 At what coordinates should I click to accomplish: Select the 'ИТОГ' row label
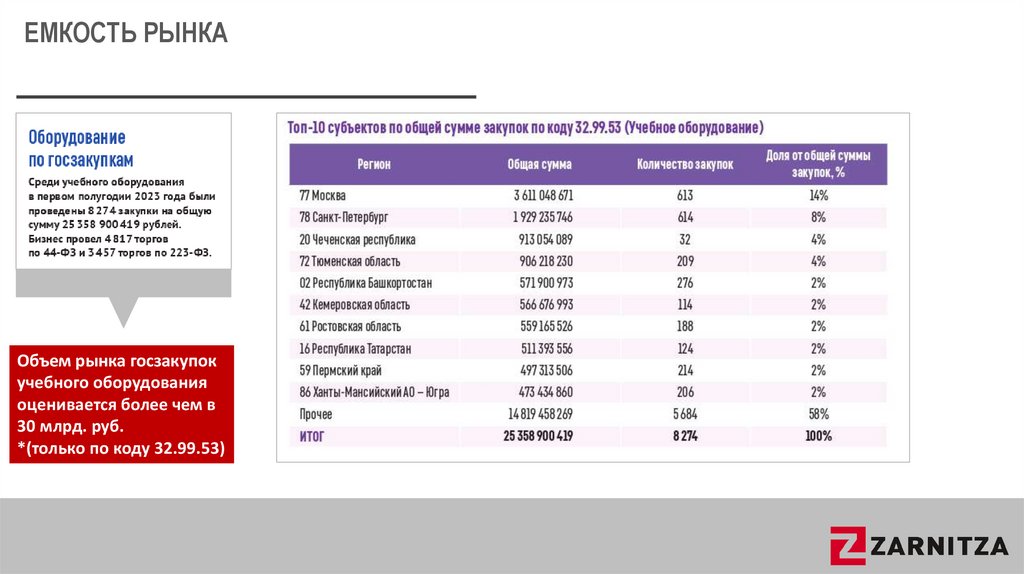pyautogui.click(x=312, y=436)
